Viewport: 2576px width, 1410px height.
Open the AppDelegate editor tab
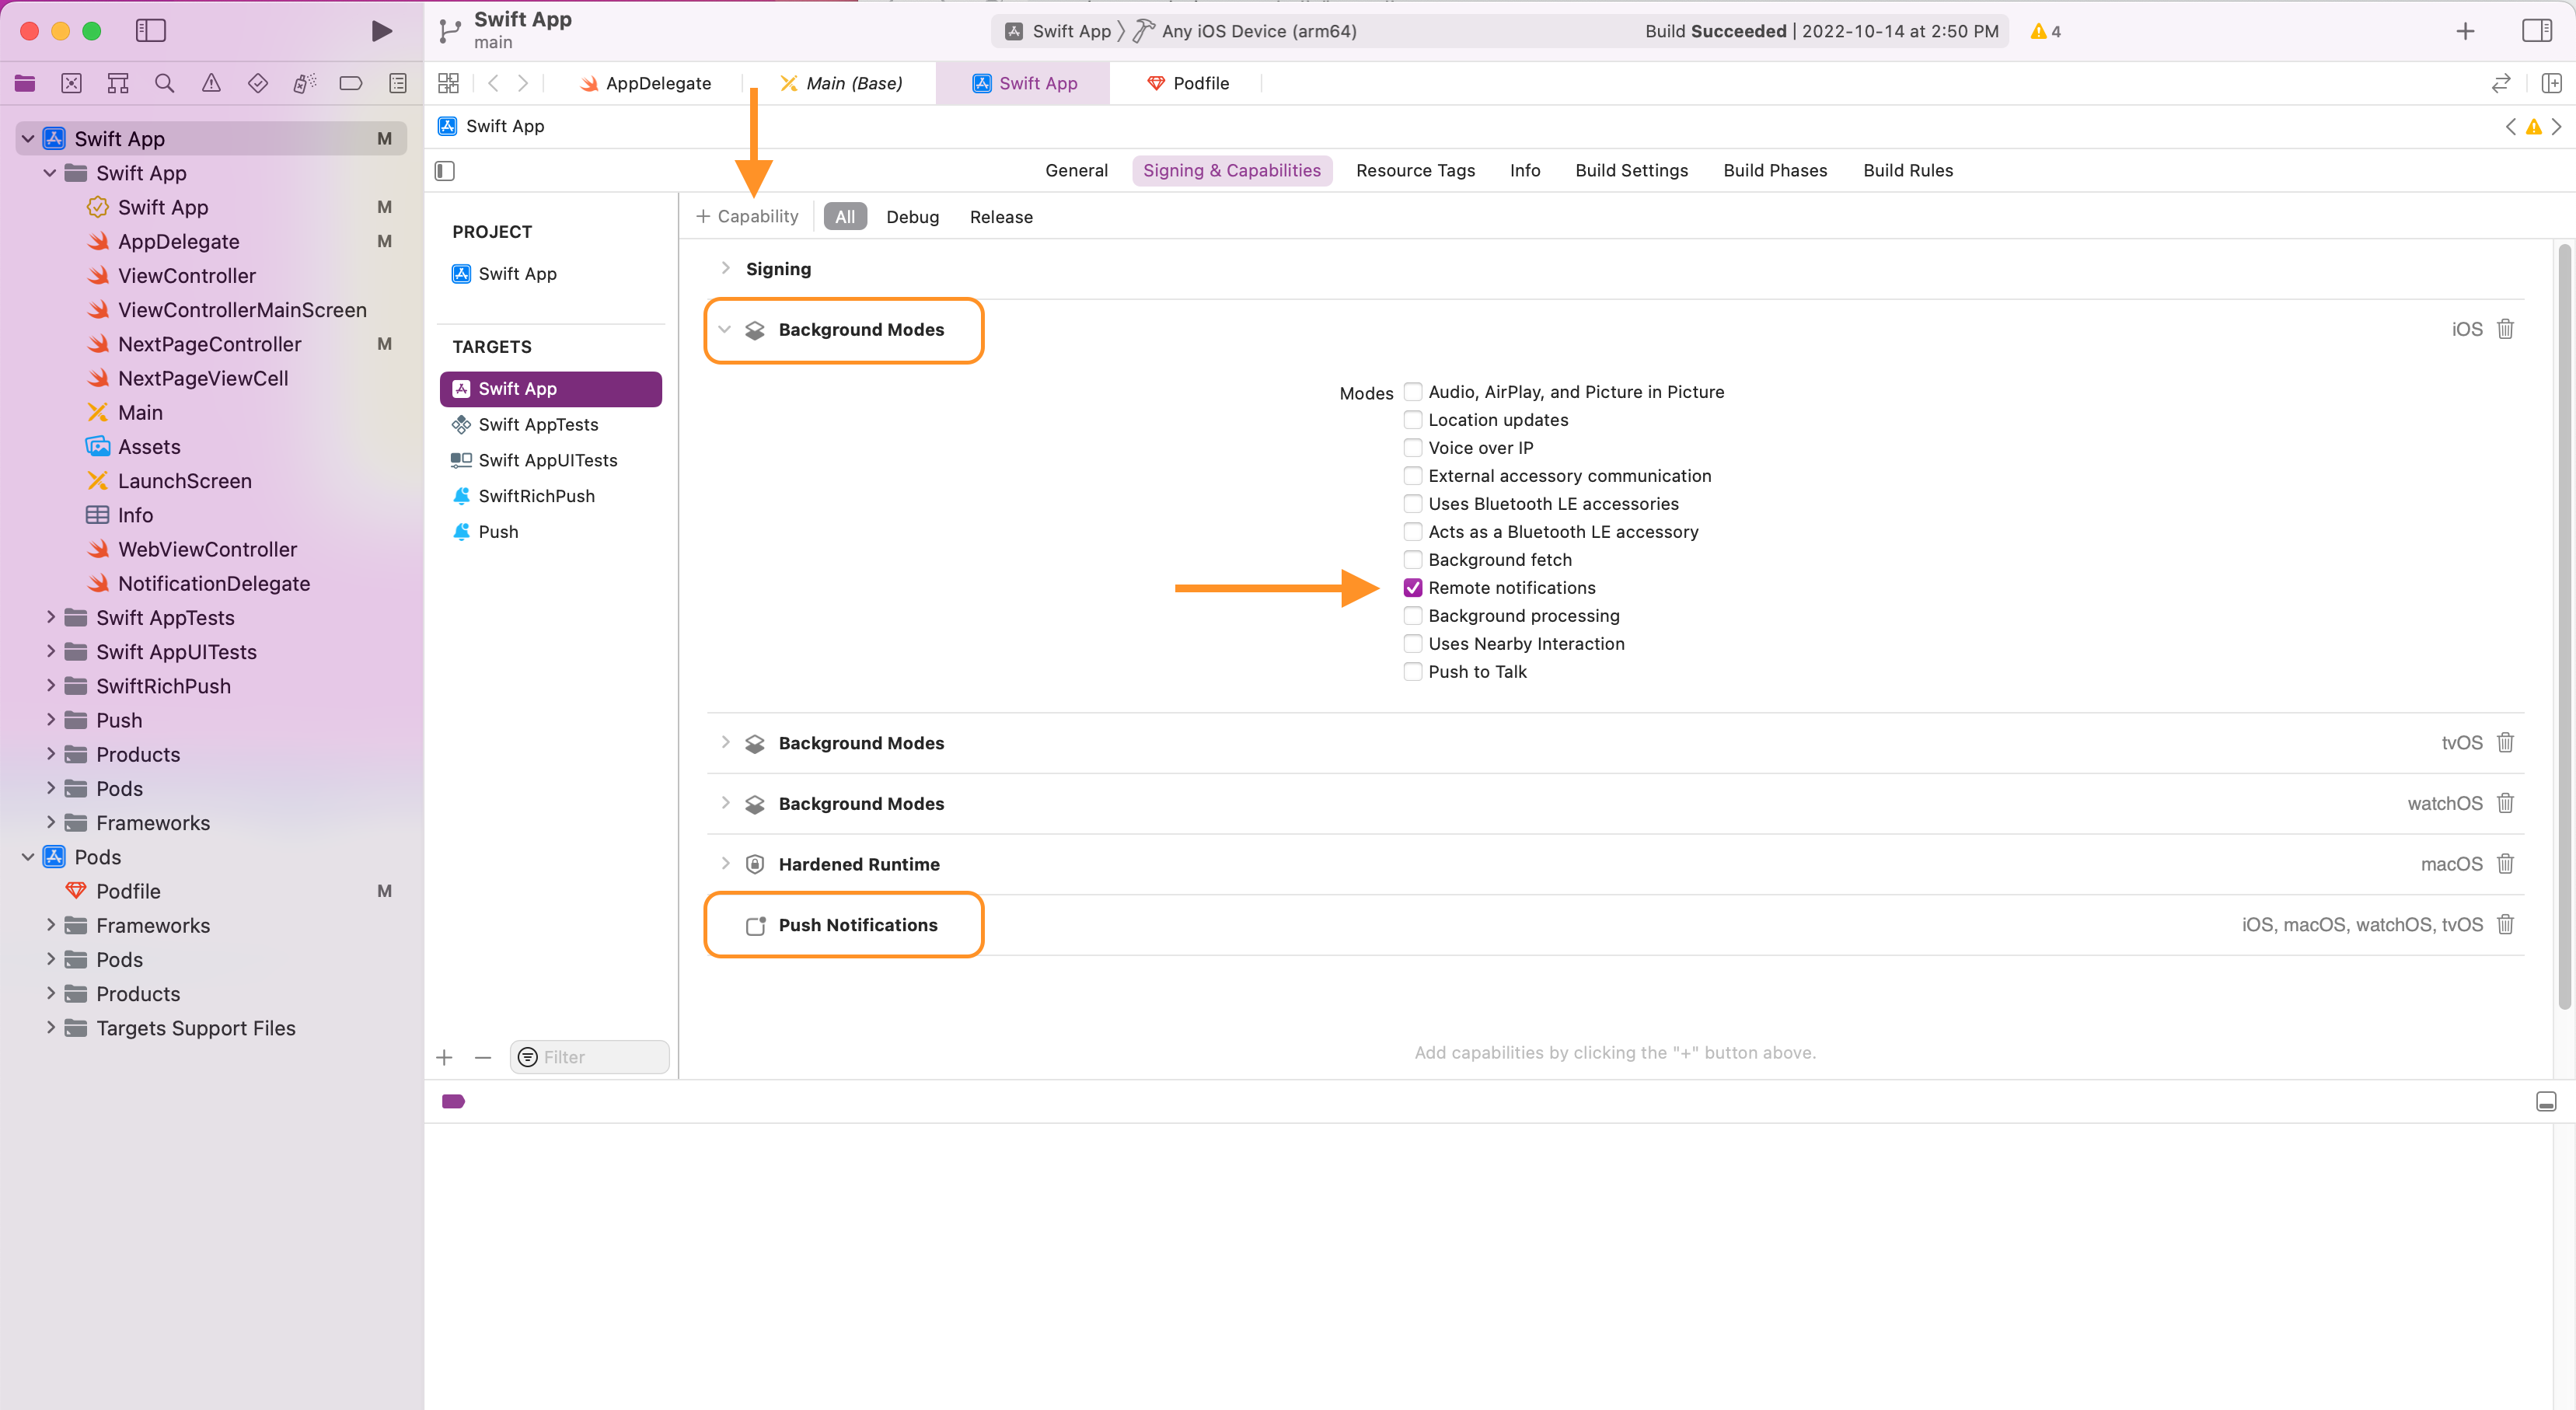coord(646,83)
